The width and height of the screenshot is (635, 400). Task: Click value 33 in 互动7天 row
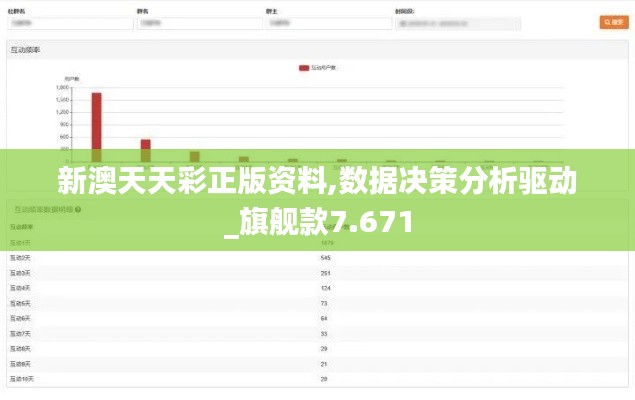[x=324, y=334]
